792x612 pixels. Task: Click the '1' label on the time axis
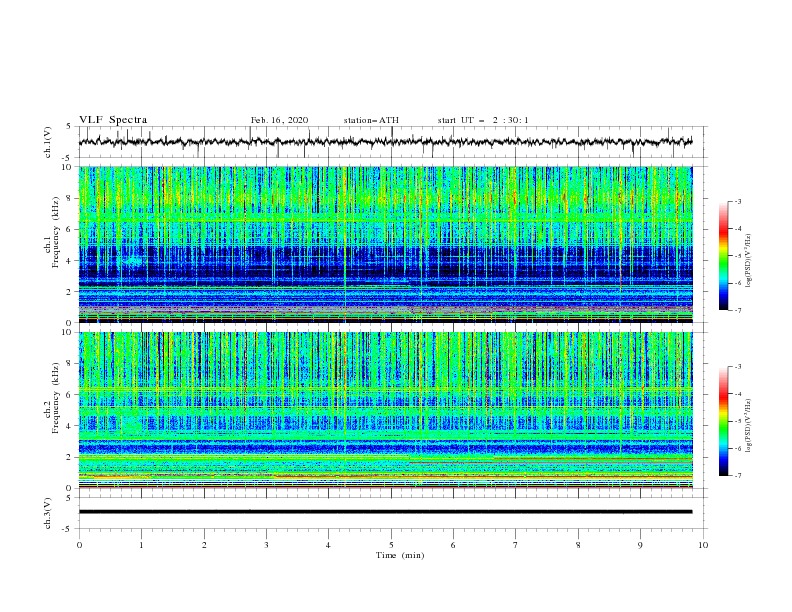coord(142,545)
